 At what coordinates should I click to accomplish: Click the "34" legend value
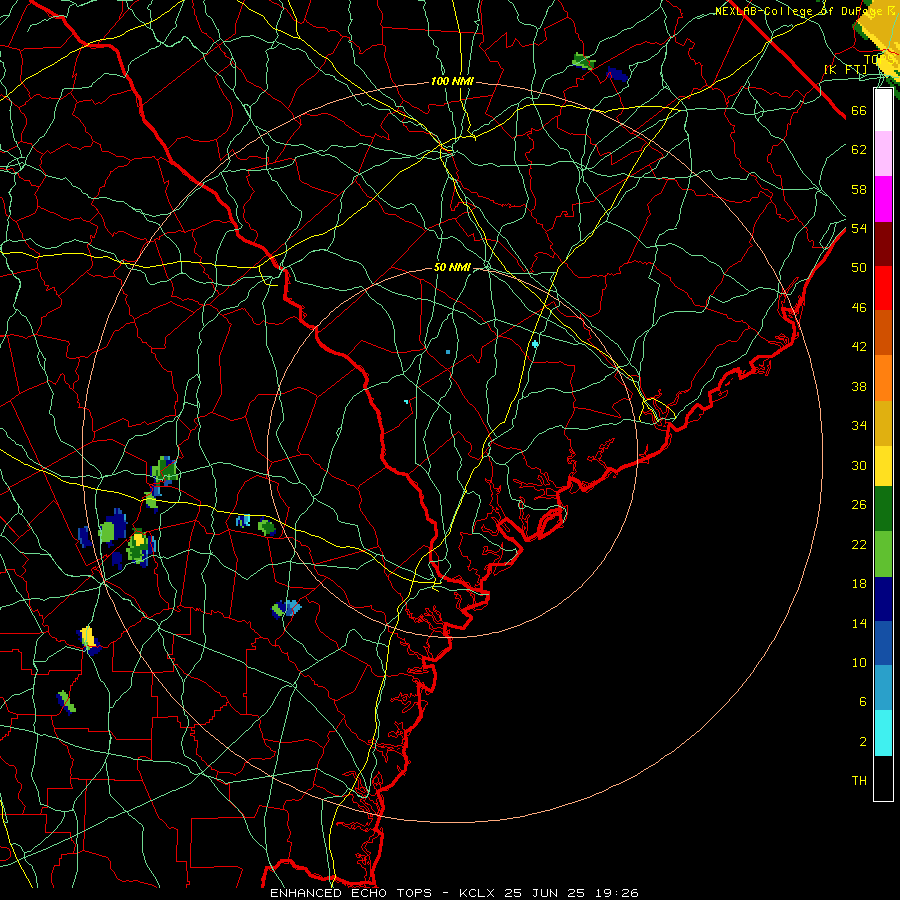[x=859, y=426]
